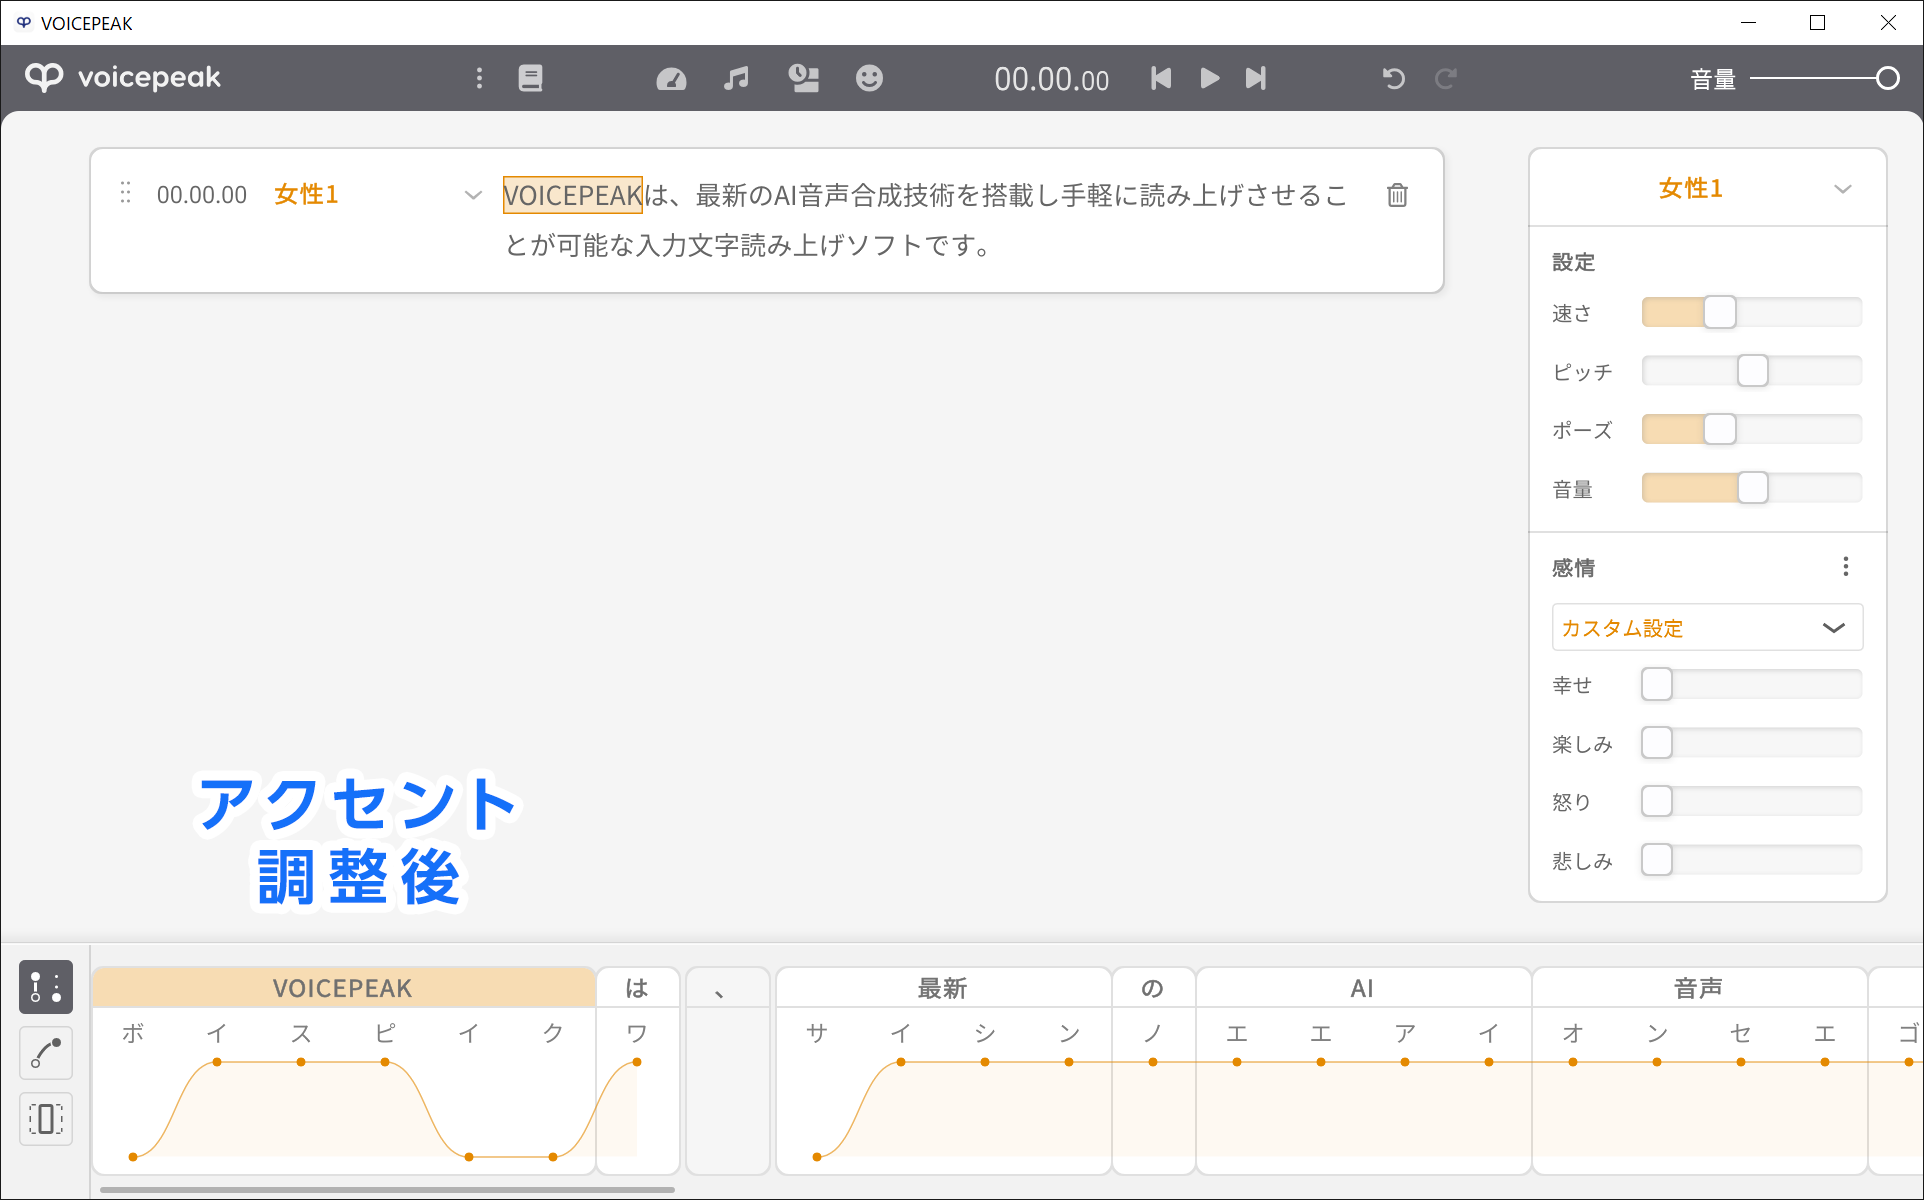Image resolution: width=1924 pixels, height=1200 pixels.
Task: Select the phoneme length edit tool
Action: coord(46,1119)
